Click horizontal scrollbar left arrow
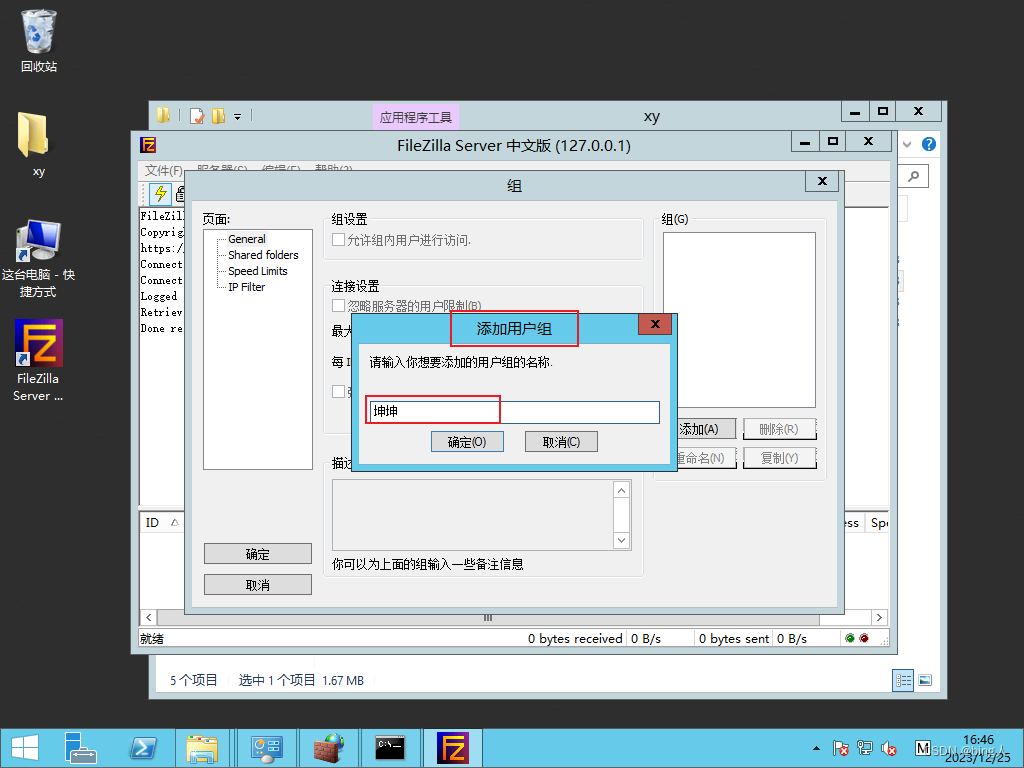The height and width of the screenshot is (768, 1024). pos(148,617)
